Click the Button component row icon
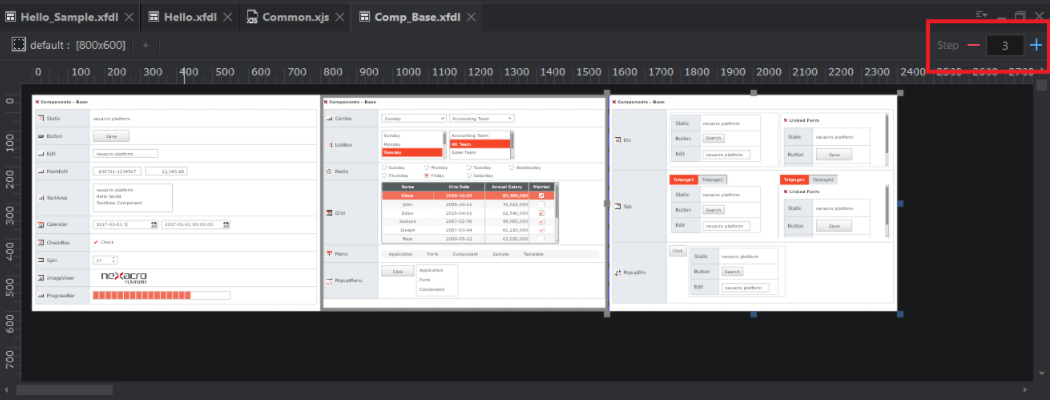The height and width of the screenshot is (400, 1050). coord(40,136)
